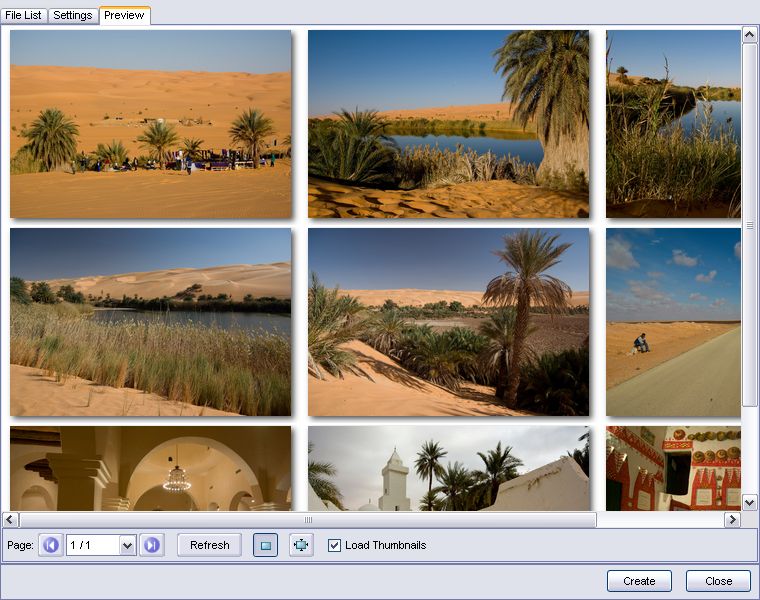Switch to the Settings tab
Screen dimensions: 760x600
[x=73, y=16]
